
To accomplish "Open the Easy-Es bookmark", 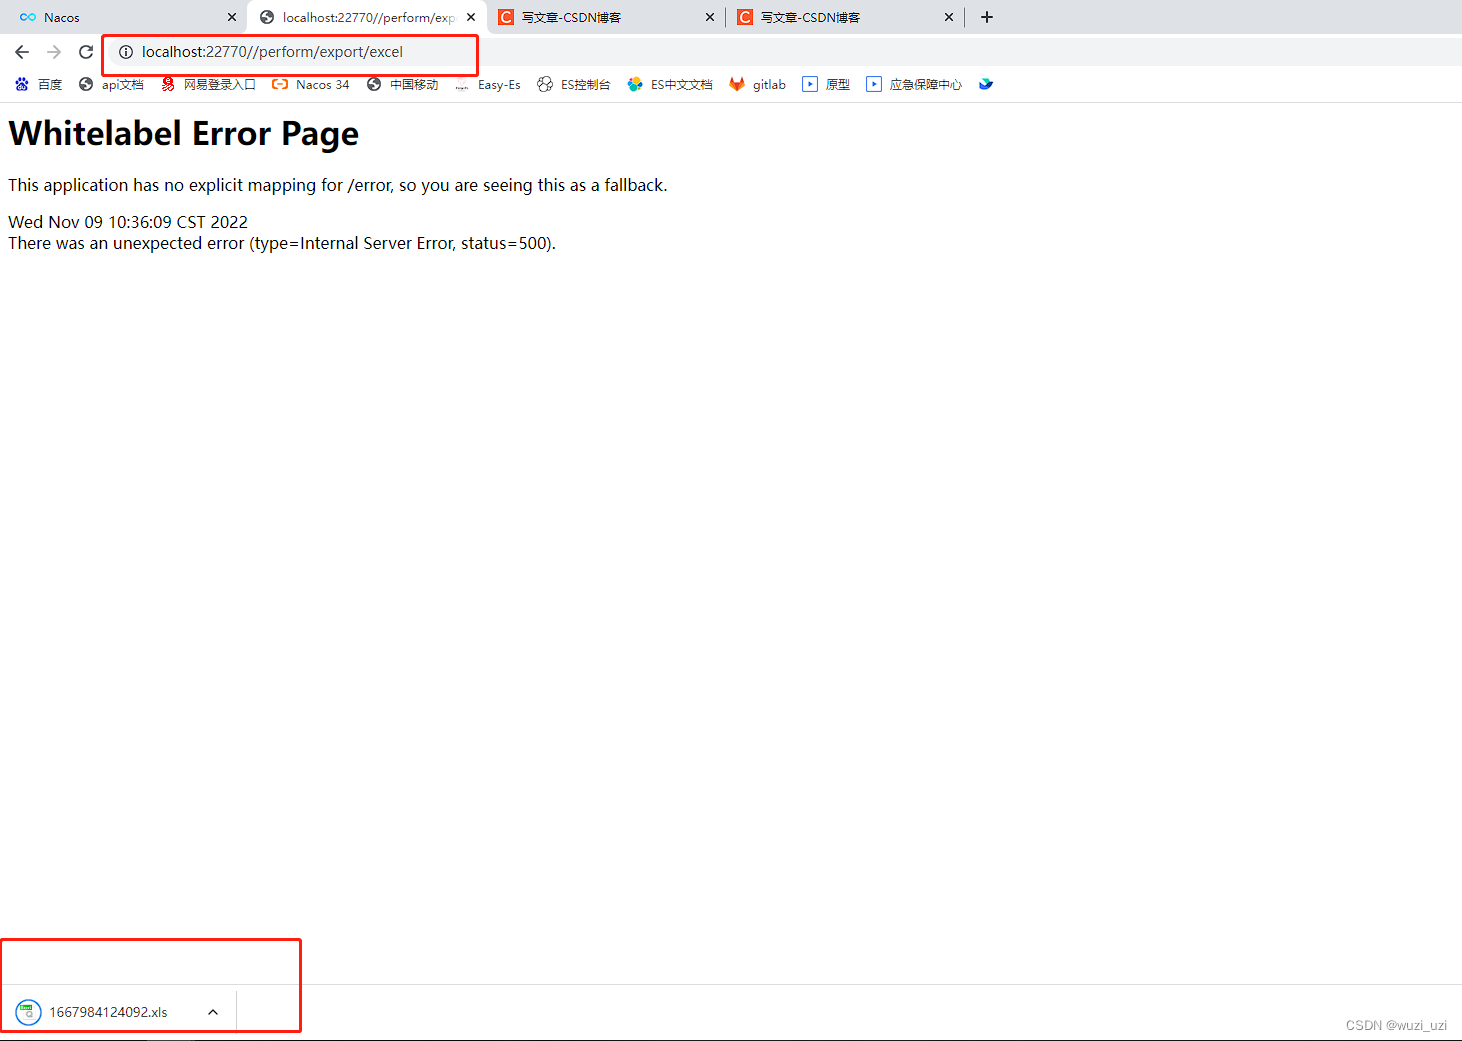I will [x=488, y=85].
